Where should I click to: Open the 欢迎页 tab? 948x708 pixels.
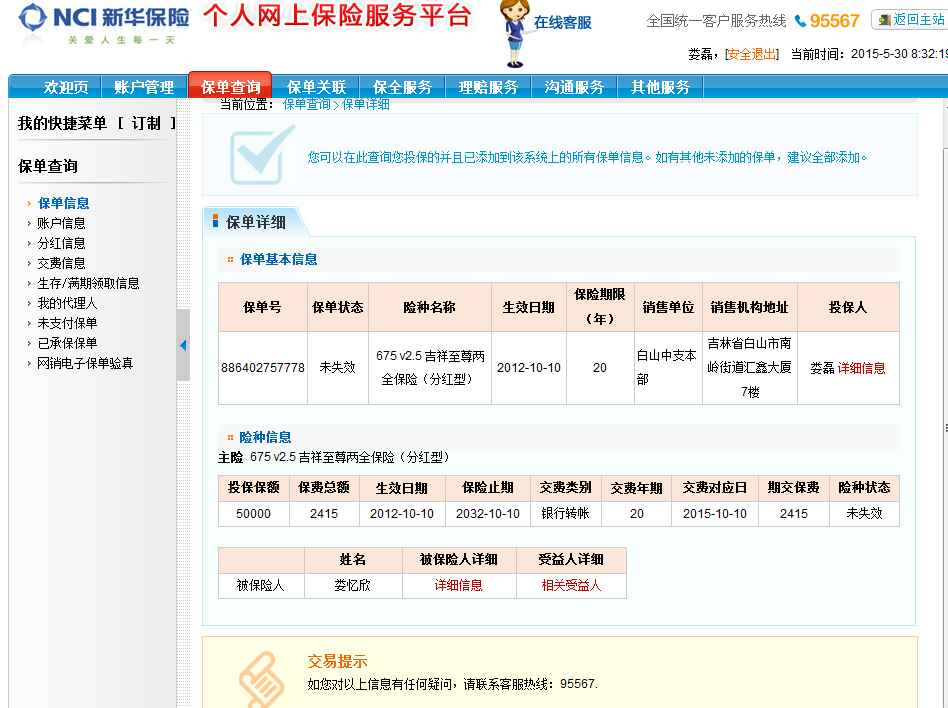[66, 87]
